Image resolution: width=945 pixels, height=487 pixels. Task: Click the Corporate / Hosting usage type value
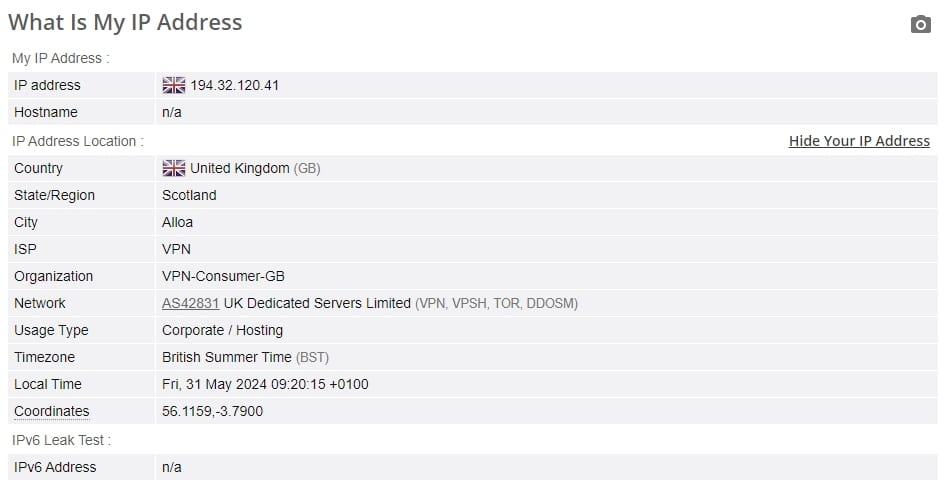(222, 330)
